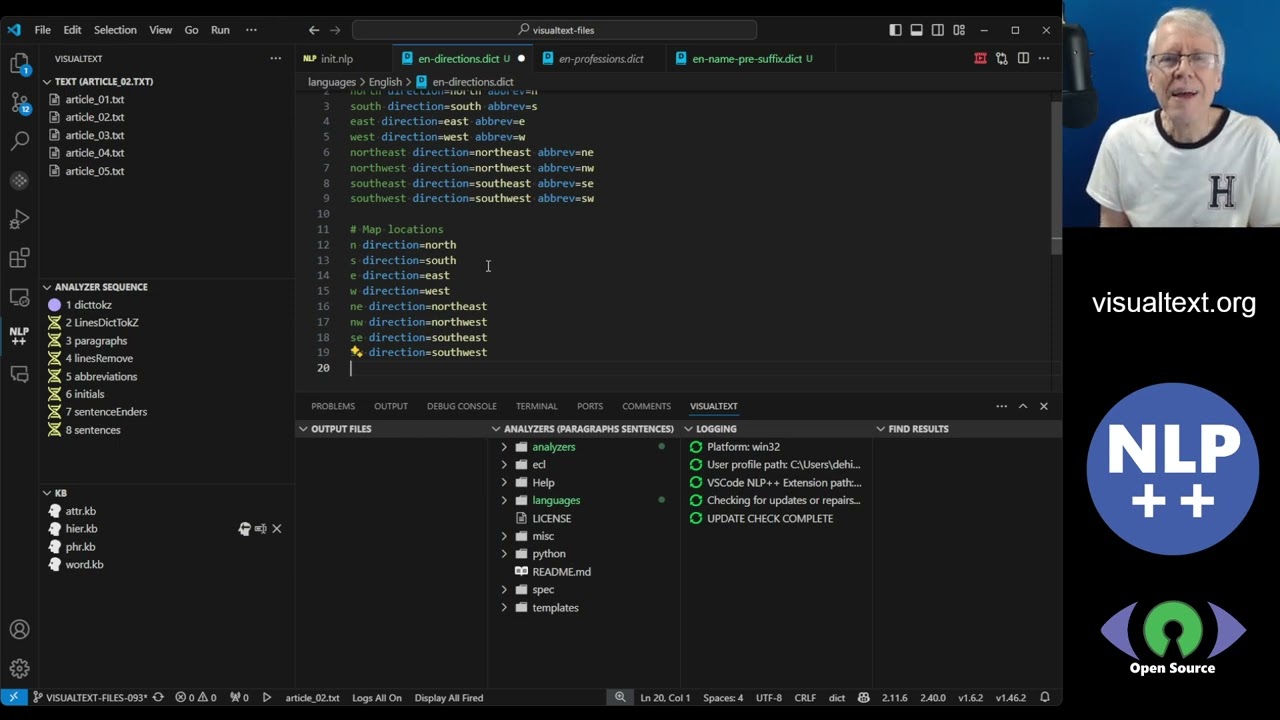
Task: Open remote window button in status bar
Action: [x=13, y=698]
